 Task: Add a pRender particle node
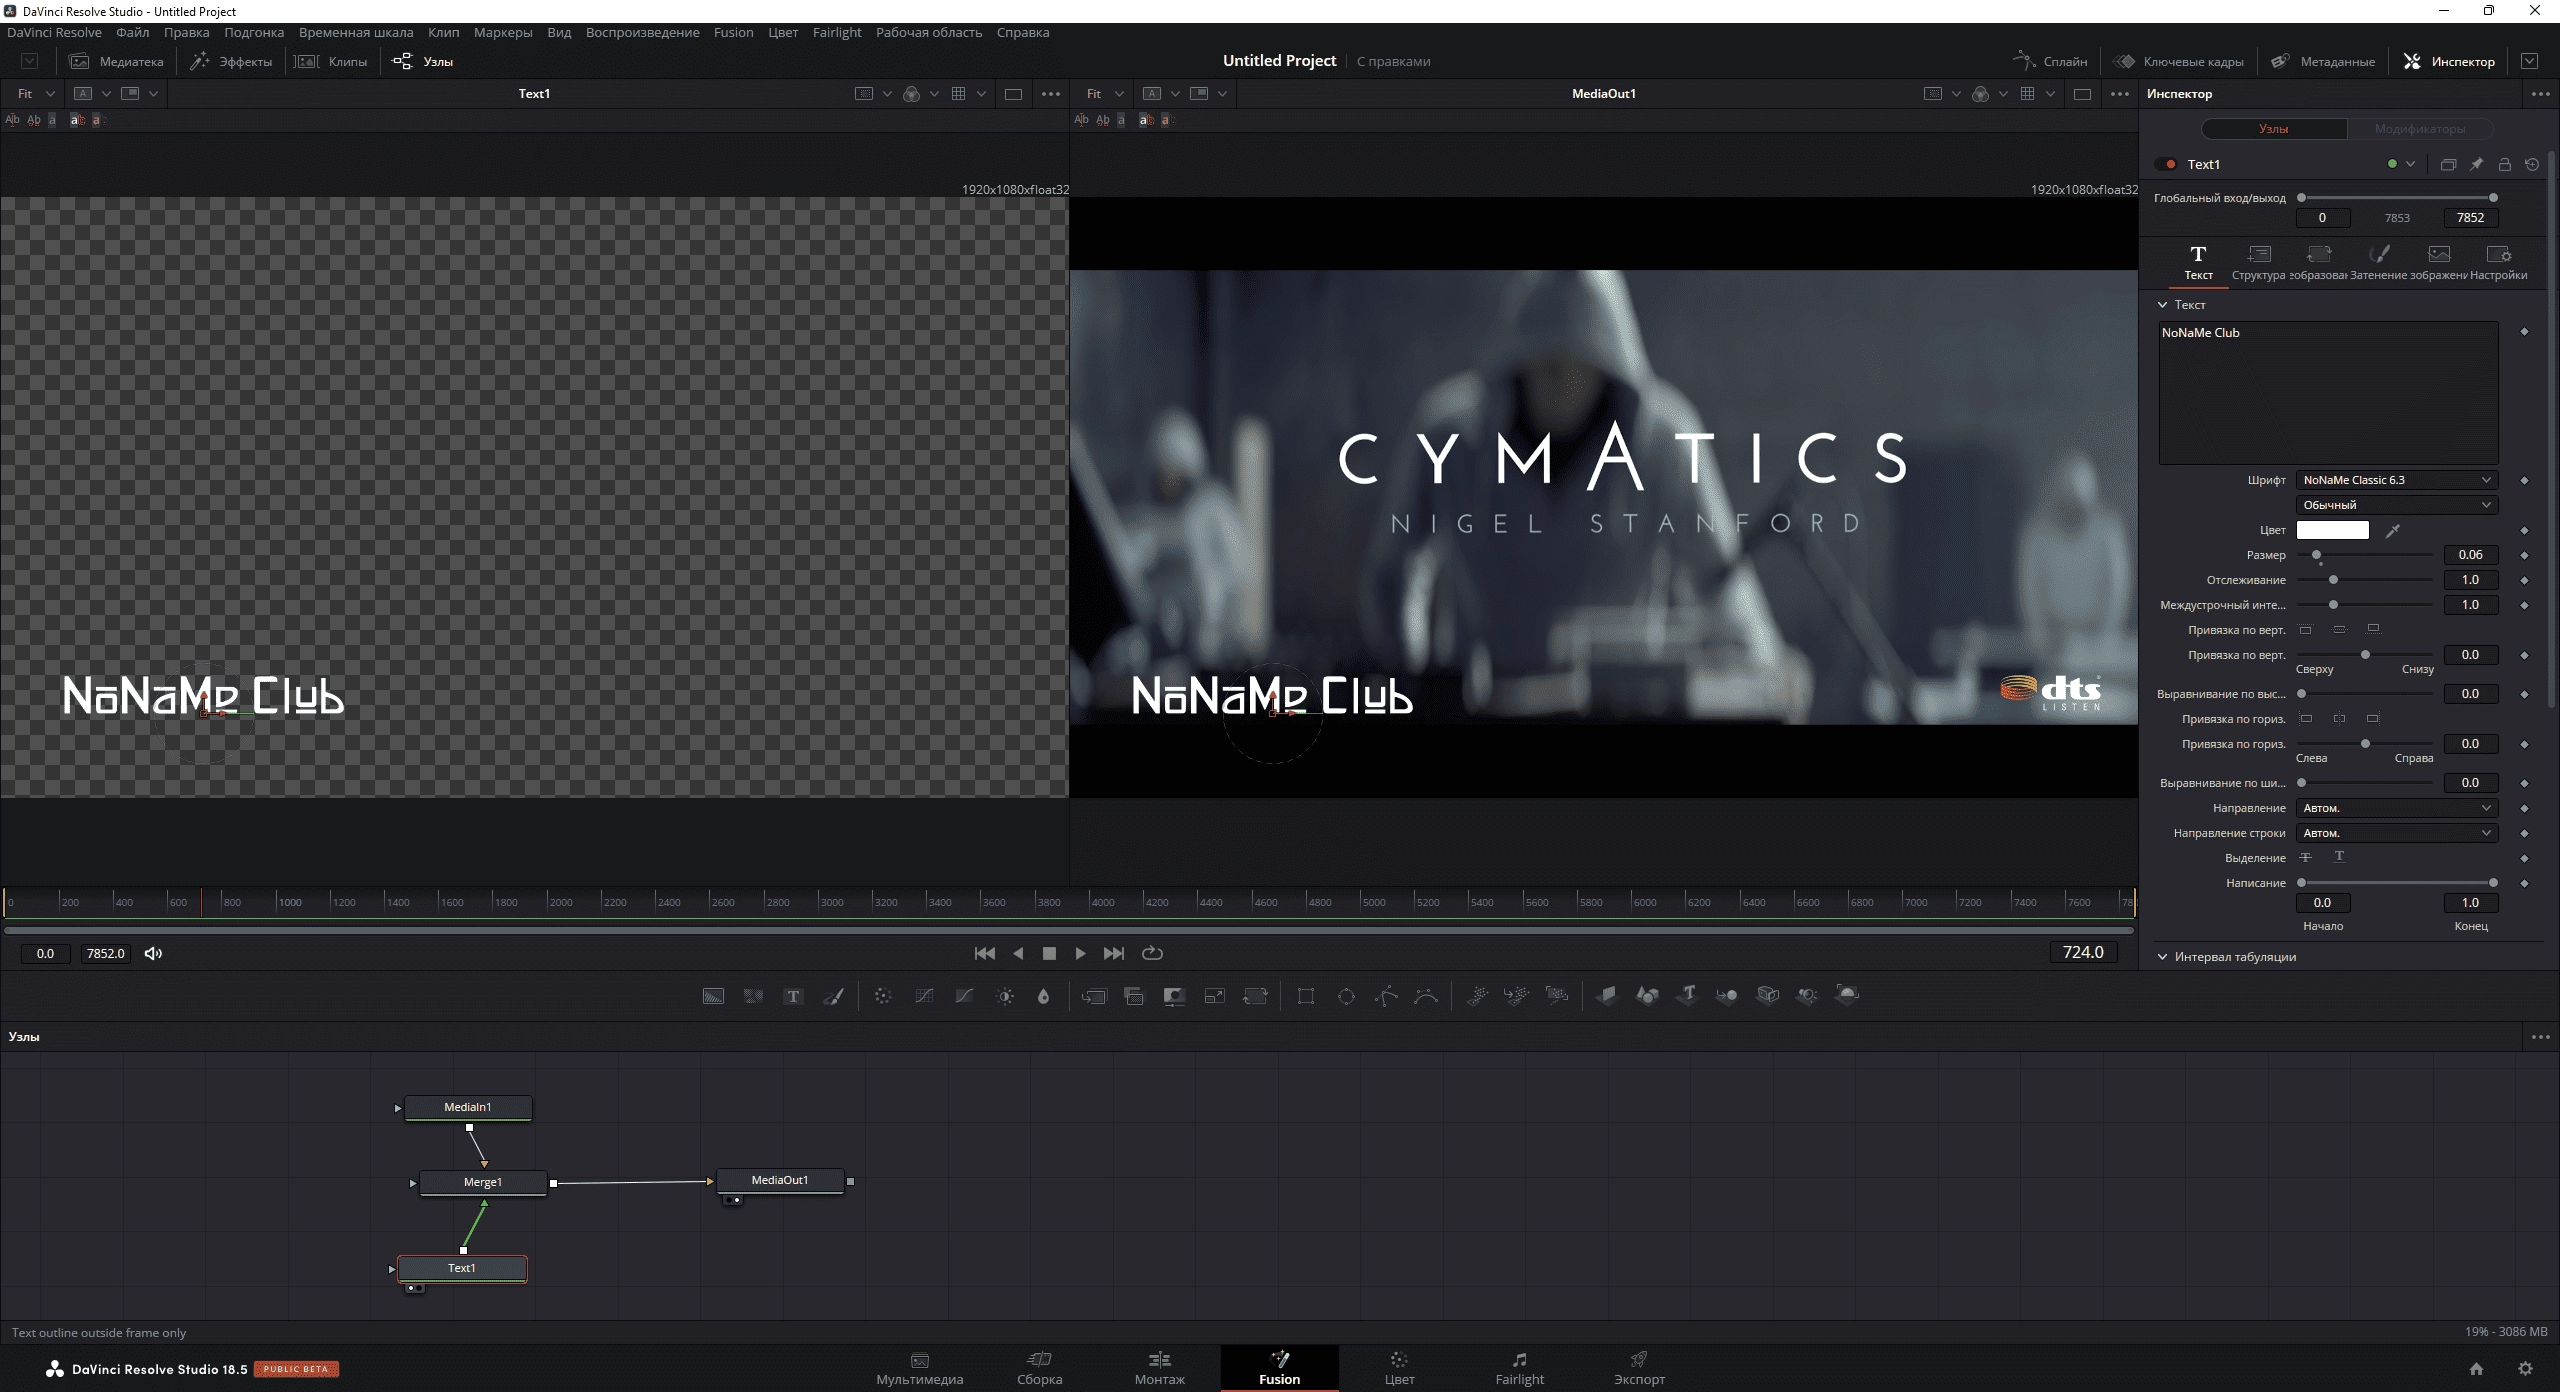point(1556,995)
